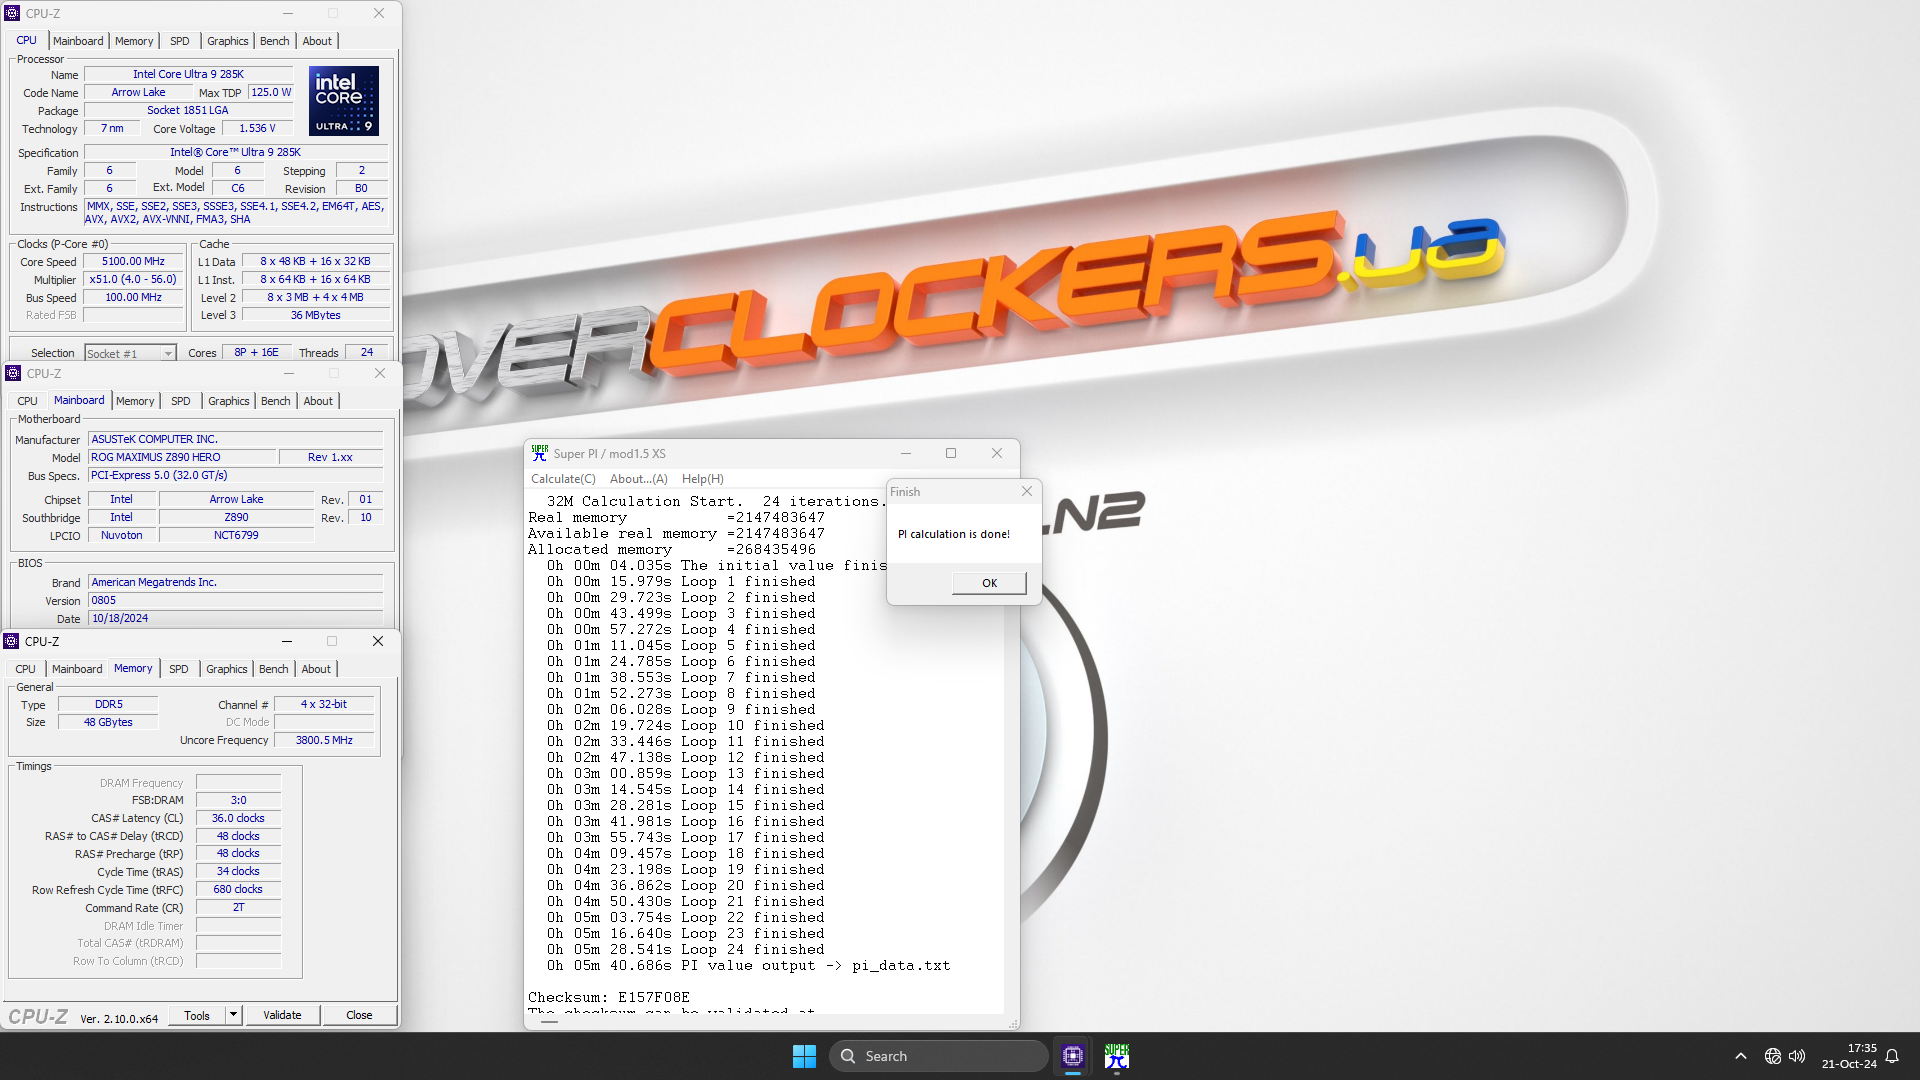The image size is (1920, 1080).
Task: Open network globe icon in tray
Action: pyautogui.click(x=1772, y=1056)
